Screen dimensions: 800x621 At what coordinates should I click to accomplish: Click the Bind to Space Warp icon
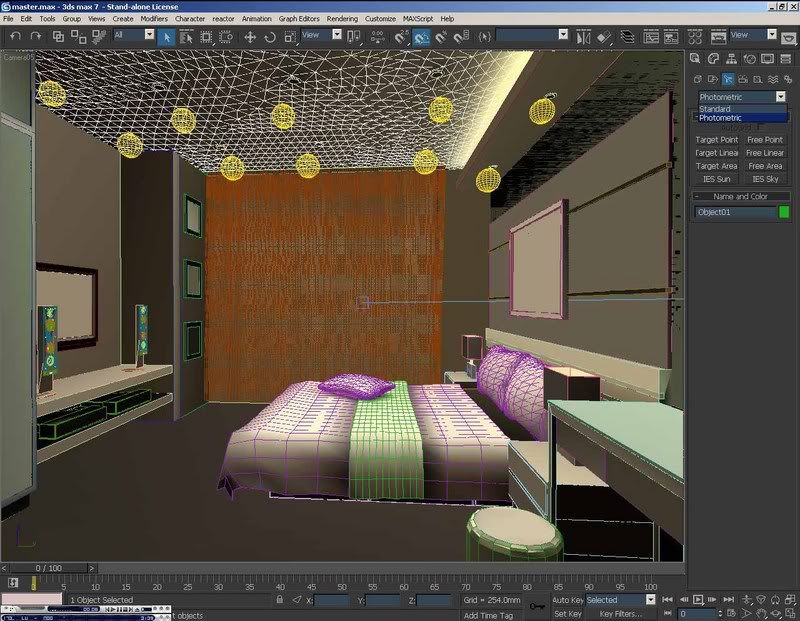(x=98, y=36)
